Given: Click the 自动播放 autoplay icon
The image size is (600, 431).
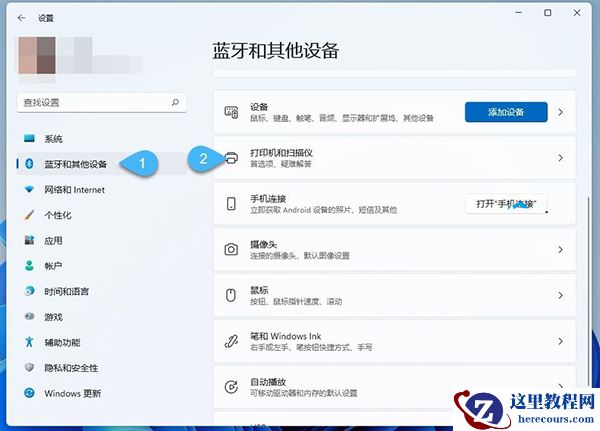Looking at the screenshot, I should click(x=231, y=387).
